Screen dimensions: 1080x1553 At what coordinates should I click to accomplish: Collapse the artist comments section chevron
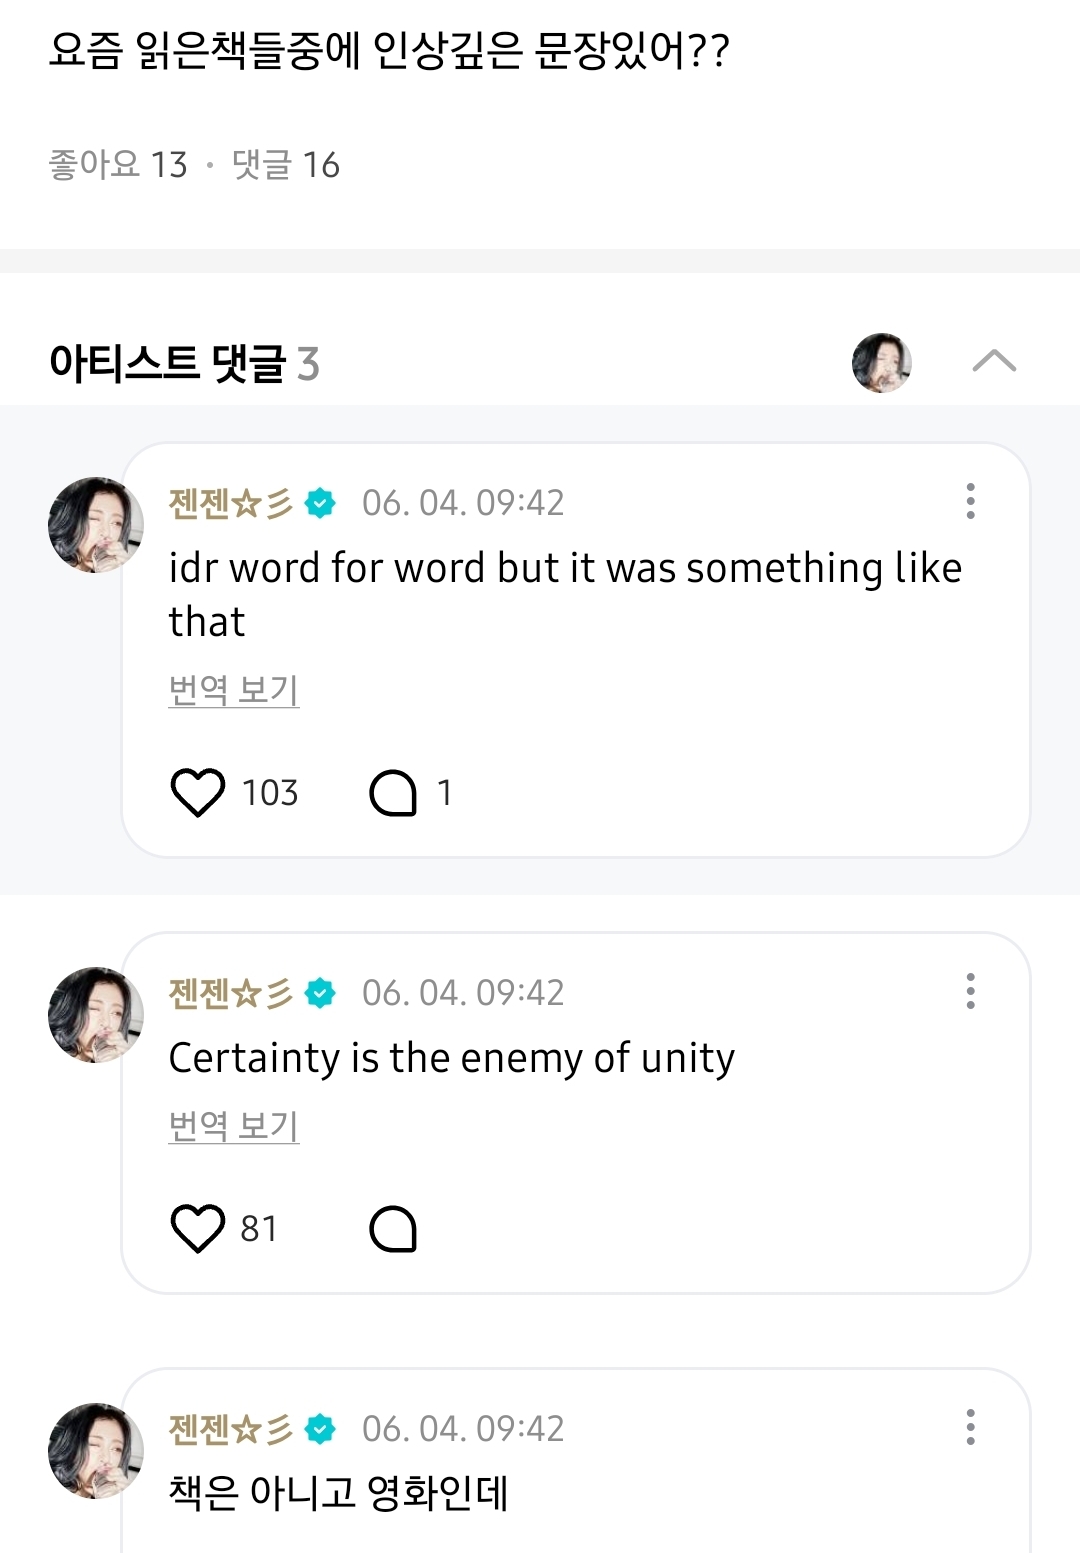994,361
